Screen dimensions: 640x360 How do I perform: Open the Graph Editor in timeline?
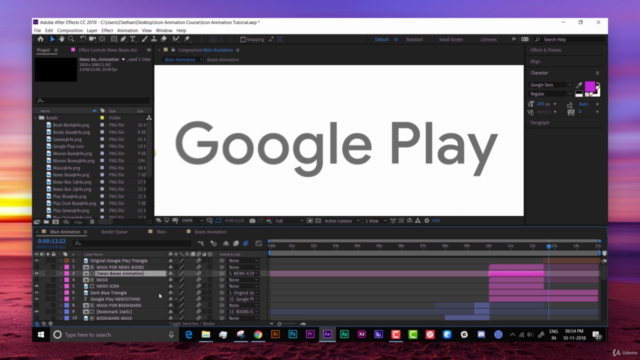[258, 243]
